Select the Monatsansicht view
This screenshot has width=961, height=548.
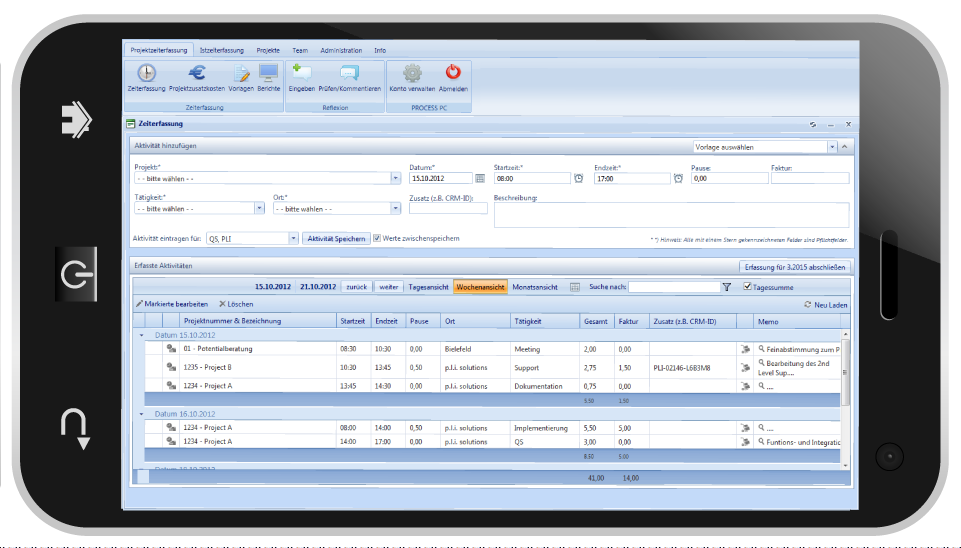click(x=535, y=287)
